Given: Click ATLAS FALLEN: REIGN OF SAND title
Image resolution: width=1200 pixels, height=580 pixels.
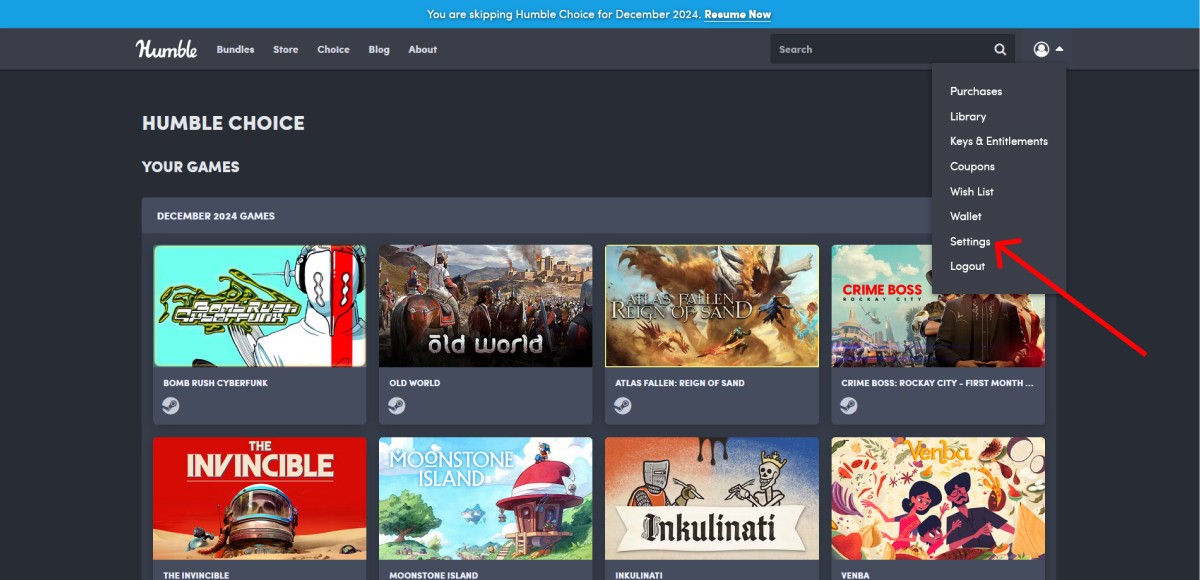Looking at the screenshot, I should 680,383.
